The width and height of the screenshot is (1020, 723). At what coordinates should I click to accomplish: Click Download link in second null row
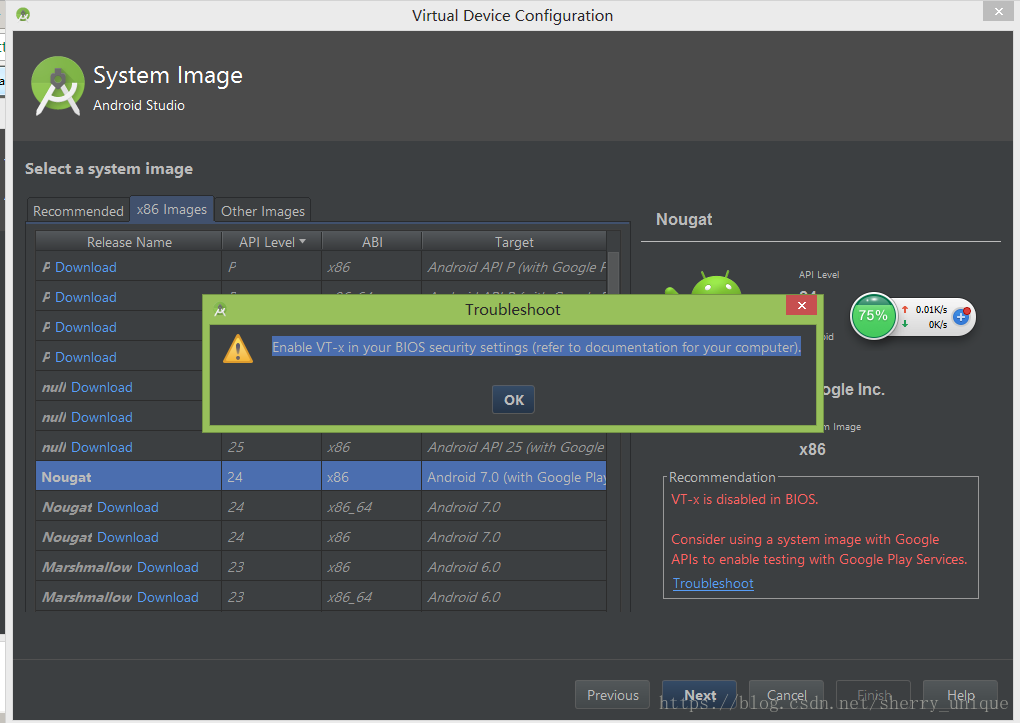coord(101,417)
